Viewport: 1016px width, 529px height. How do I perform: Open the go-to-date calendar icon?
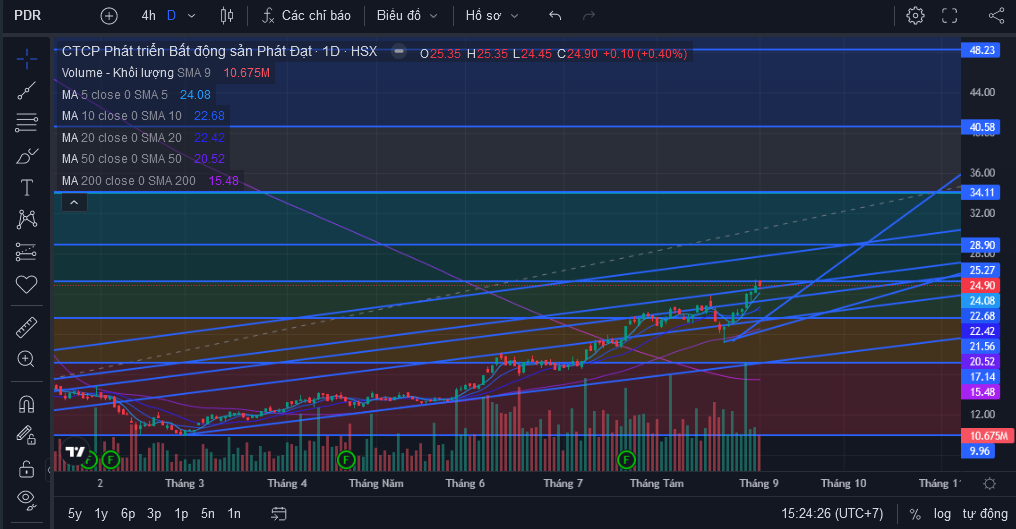pos(279,514)
